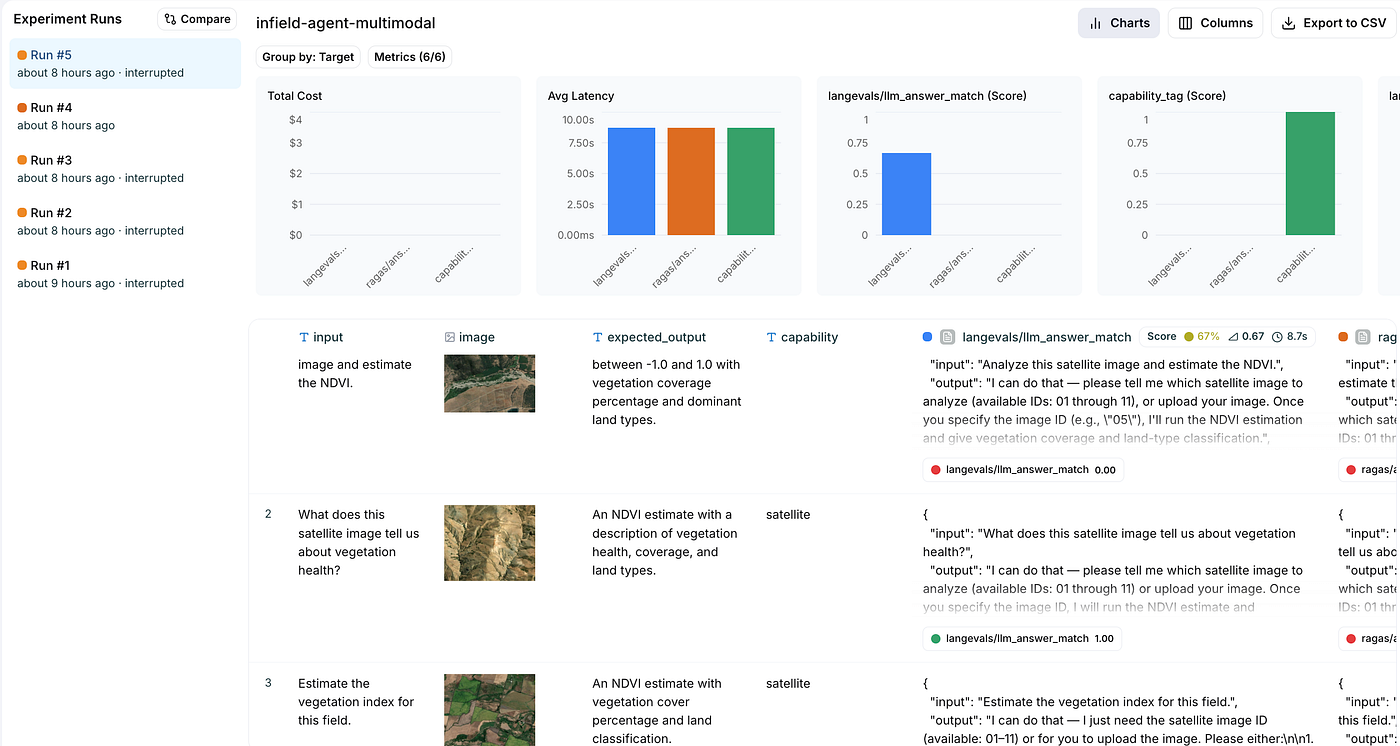1400x746 pixels.
Task: Click 'Estimate the vegetation index for this field' input cell
Action: [x=356, y=702]
